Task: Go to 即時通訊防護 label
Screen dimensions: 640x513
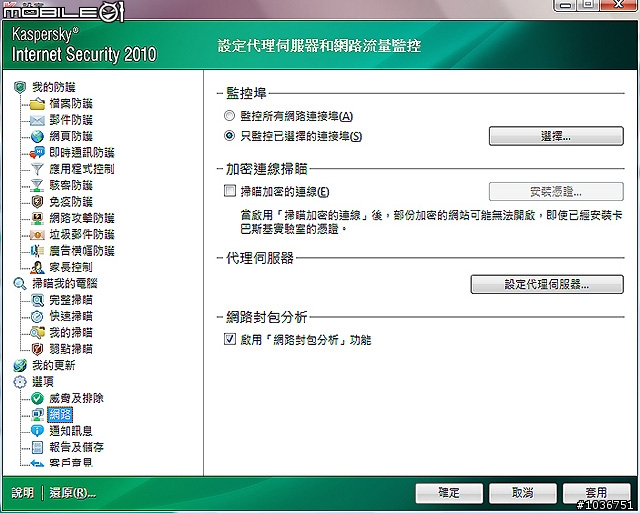Action: pyautogui.click(x=82, y=153)
